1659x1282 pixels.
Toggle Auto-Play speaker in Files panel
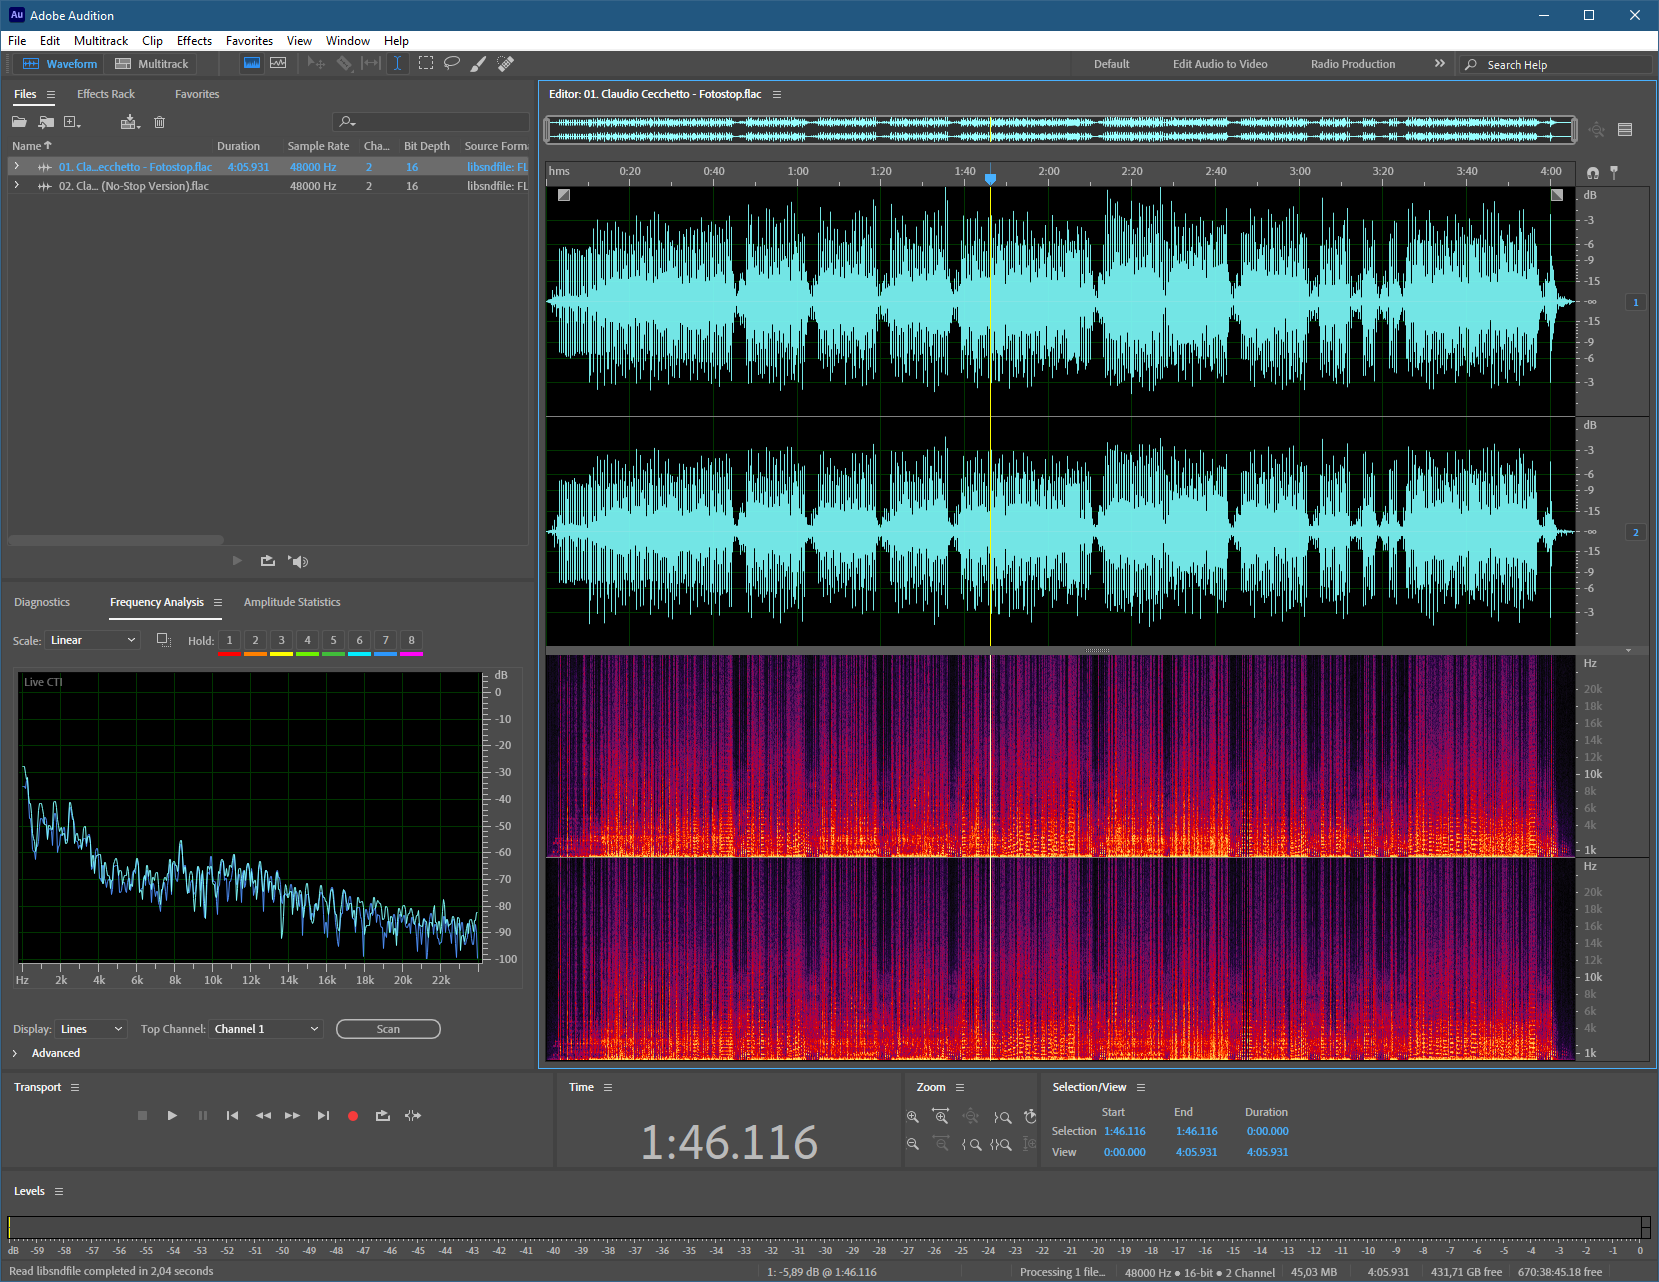(x=298, y=561)
